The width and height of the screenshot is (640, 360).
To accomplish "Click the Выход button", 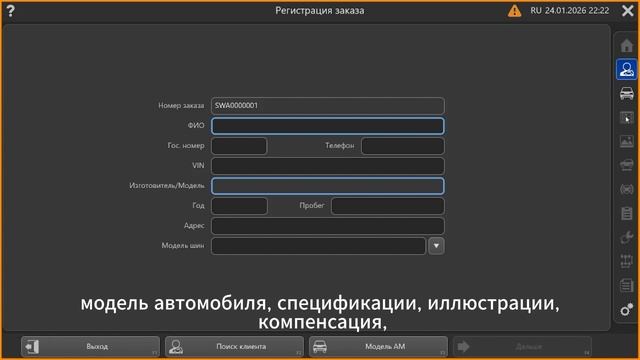I will (90, 347).
